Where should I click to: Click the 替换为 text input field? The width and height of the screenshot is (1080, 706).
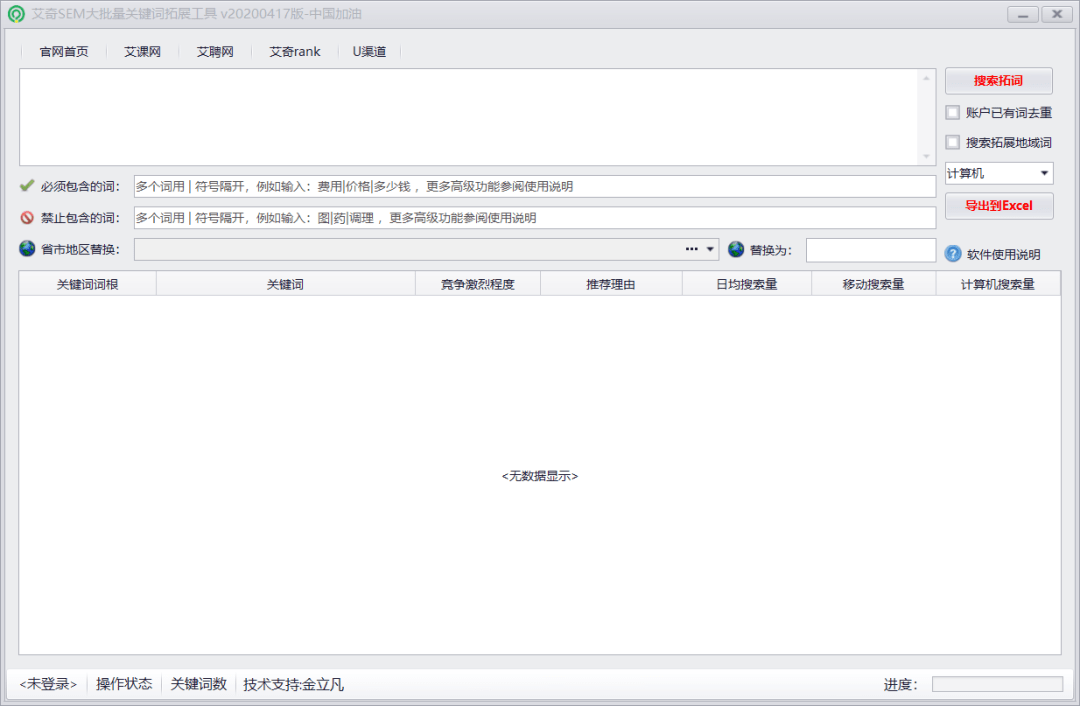coord(870,250)
